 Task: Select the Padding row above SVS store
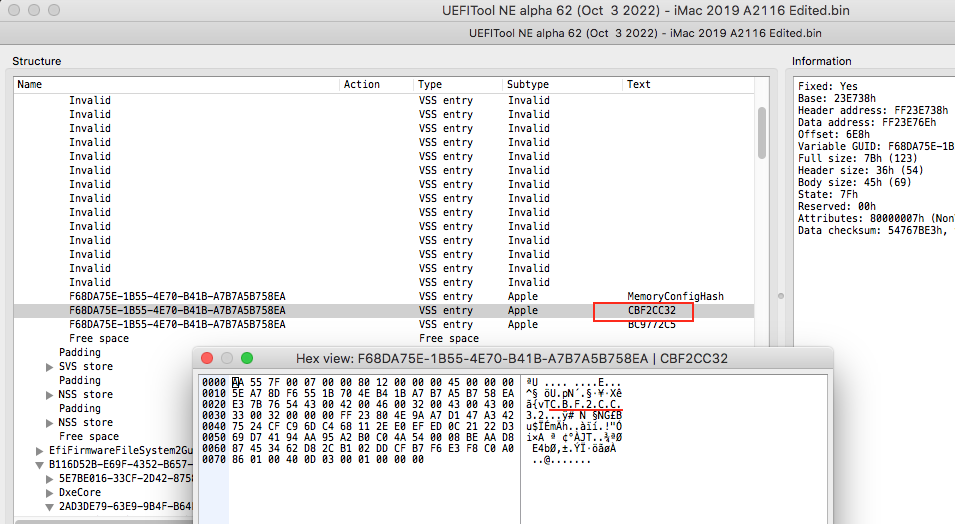click(x=80, y=353)
